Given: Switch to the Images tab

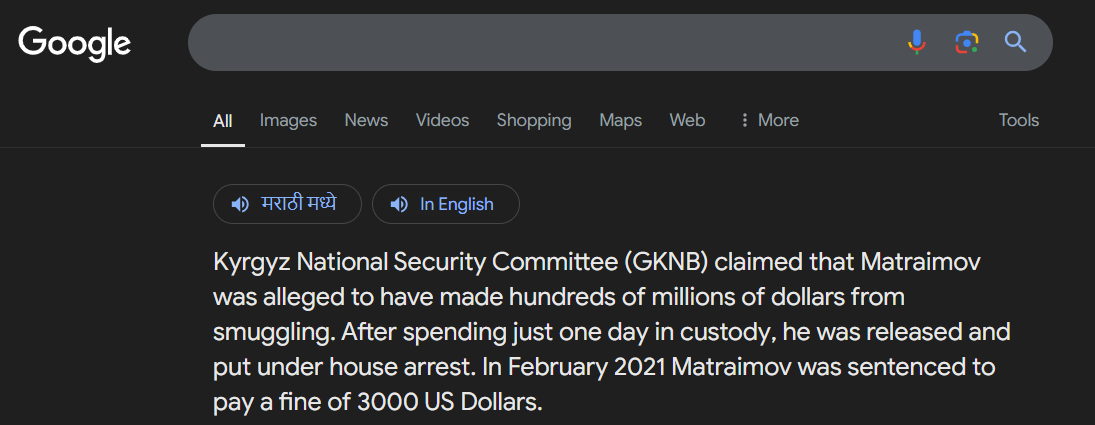Looking at the screenshot, I should click(x=288, y=120).
